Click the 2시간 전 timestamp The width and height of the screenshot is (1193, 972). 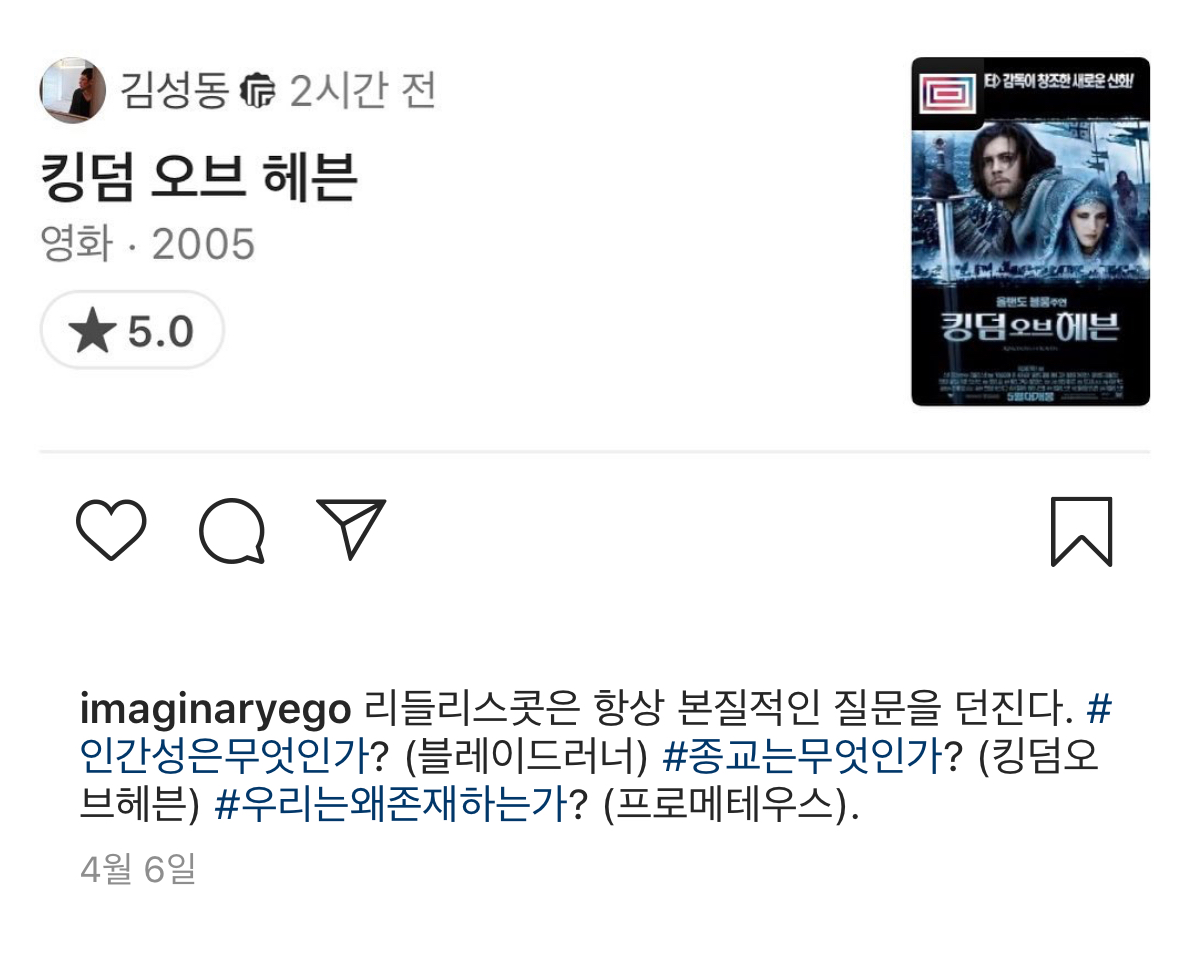363,91
